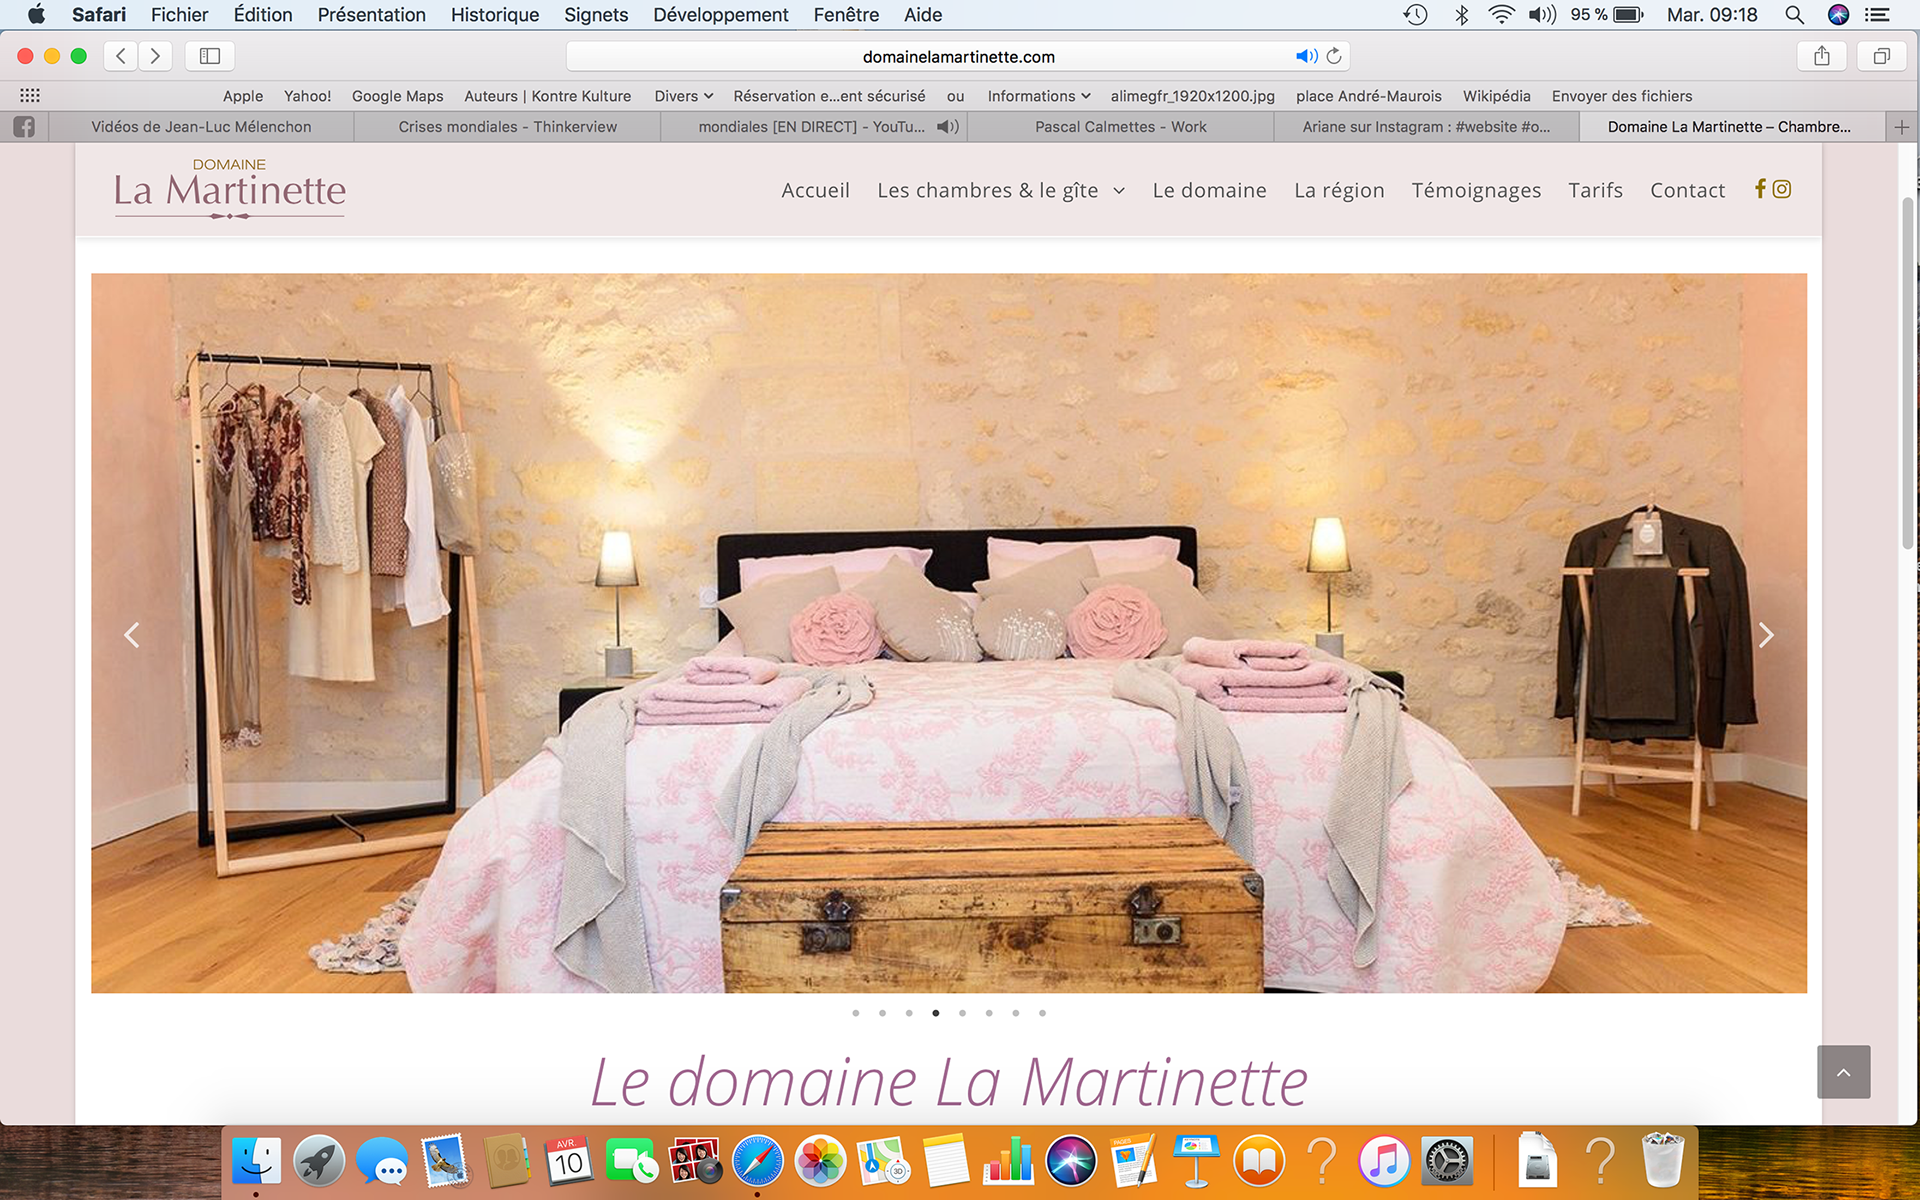Screen dimensions: 1920x1200
Task: Show next slide with right carousel arrow
Action: click(1766, 635)
